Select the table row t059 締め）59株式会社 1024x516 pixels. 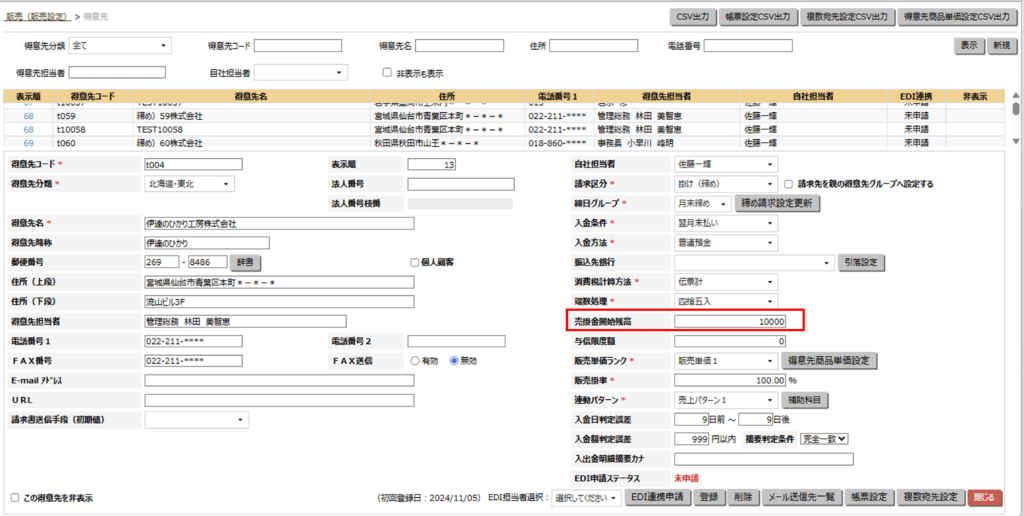[503, 116]
